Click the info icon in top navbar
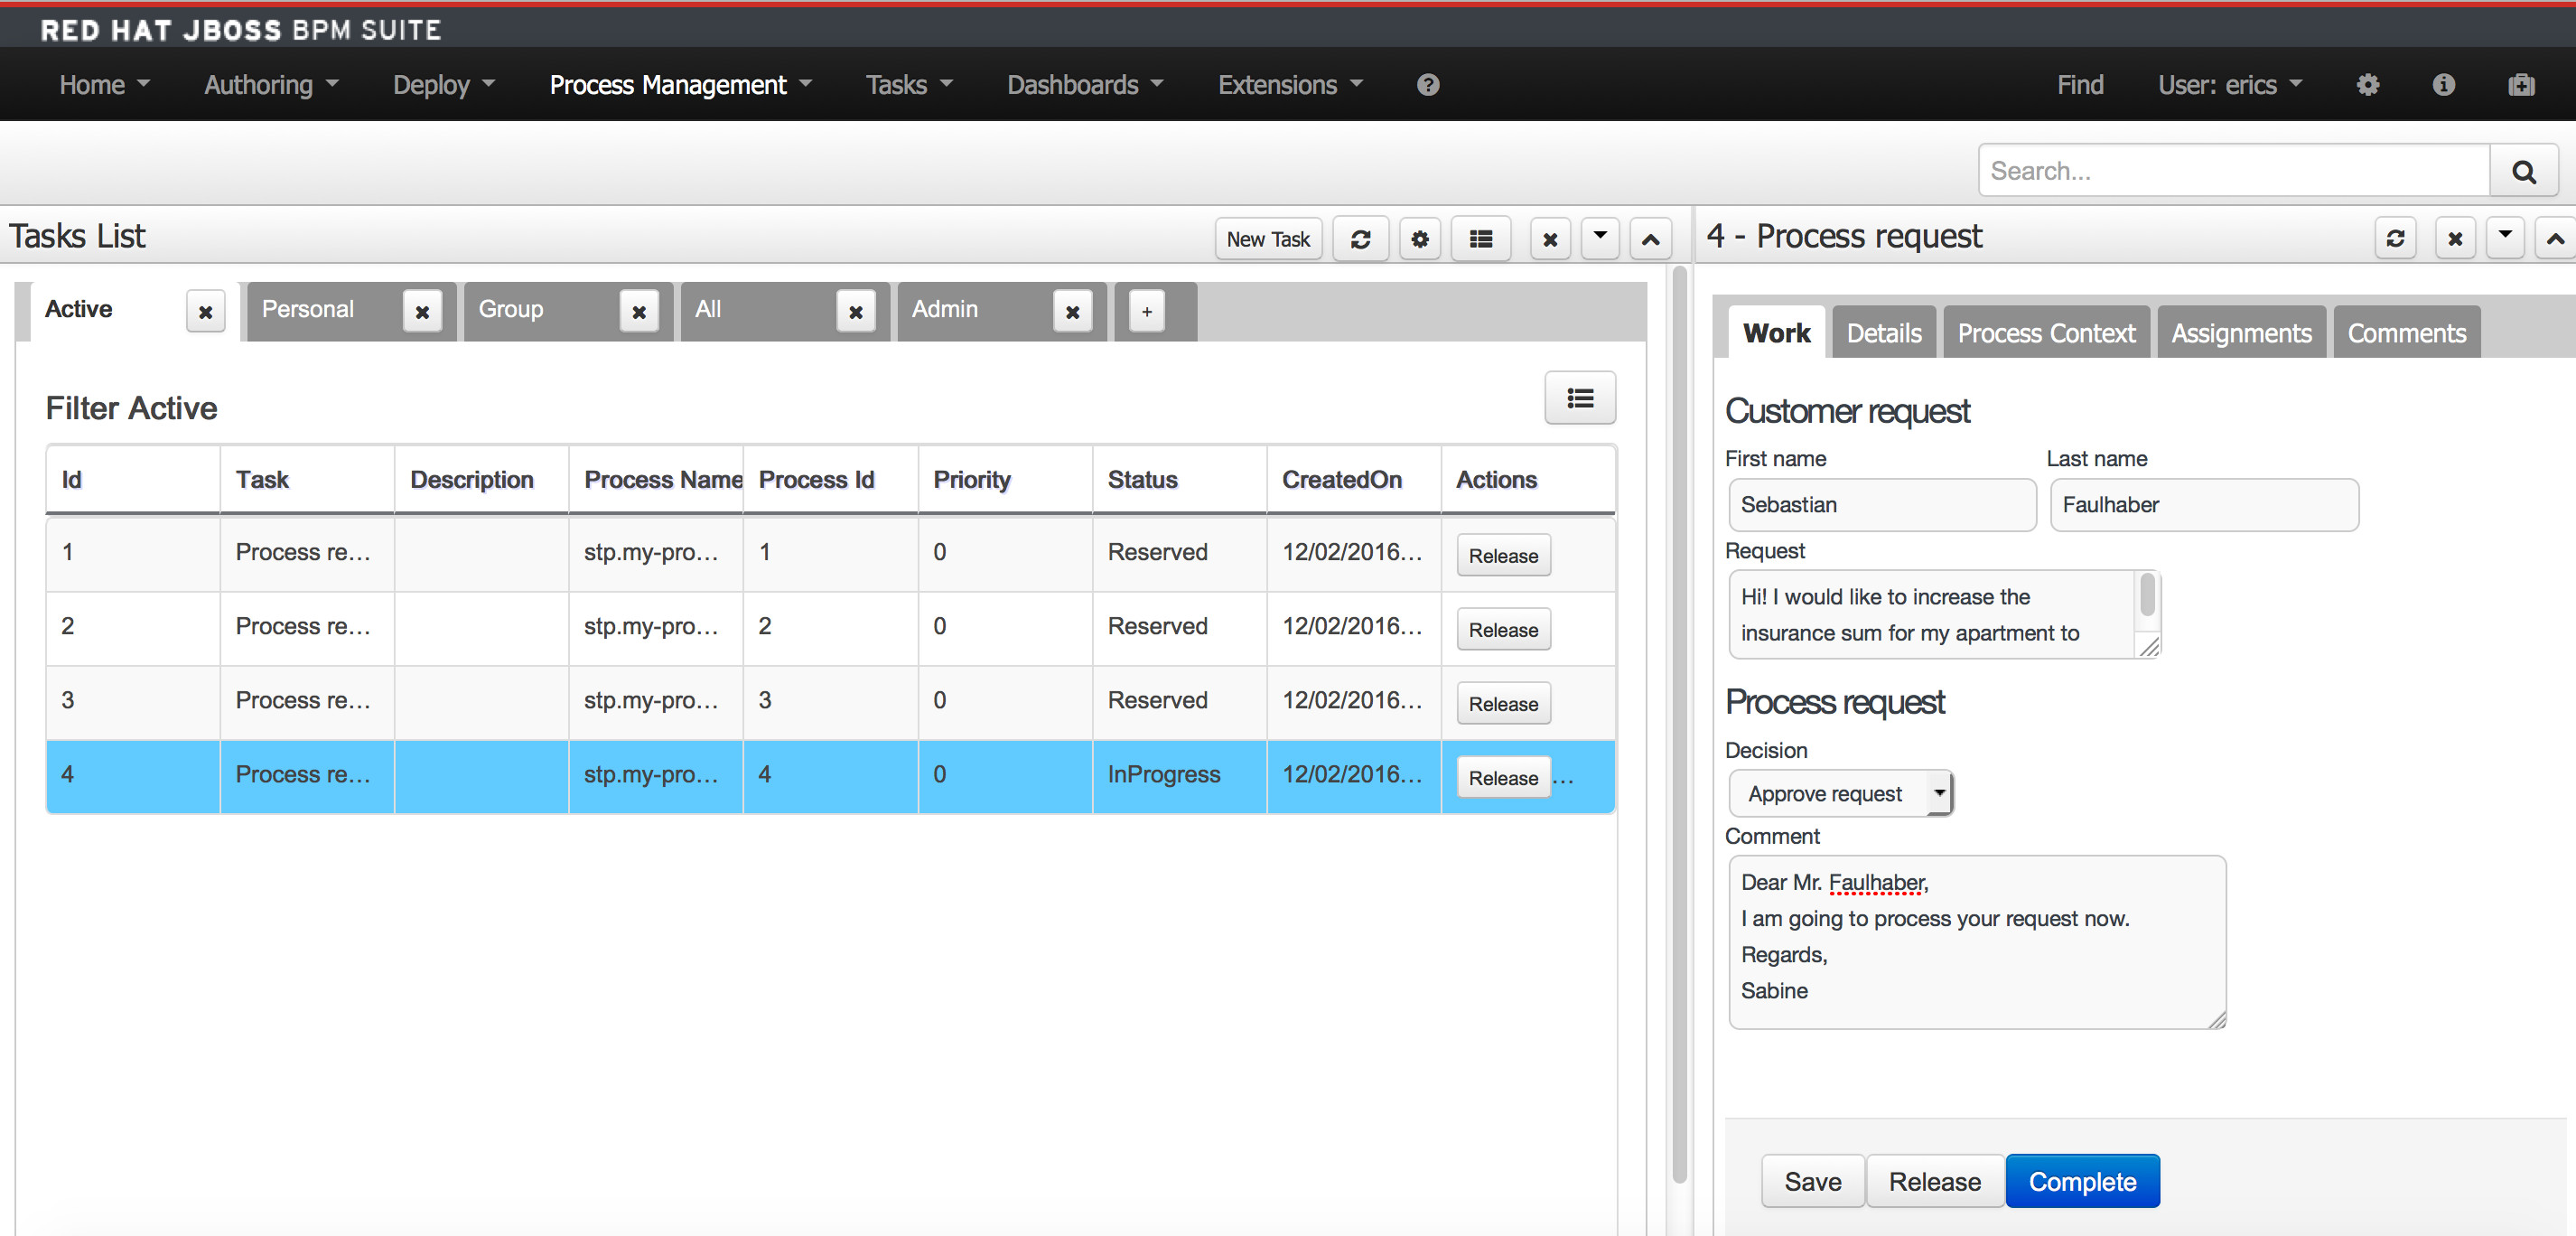Viewport: 2576px width, 1236px height. point(2443,85)
